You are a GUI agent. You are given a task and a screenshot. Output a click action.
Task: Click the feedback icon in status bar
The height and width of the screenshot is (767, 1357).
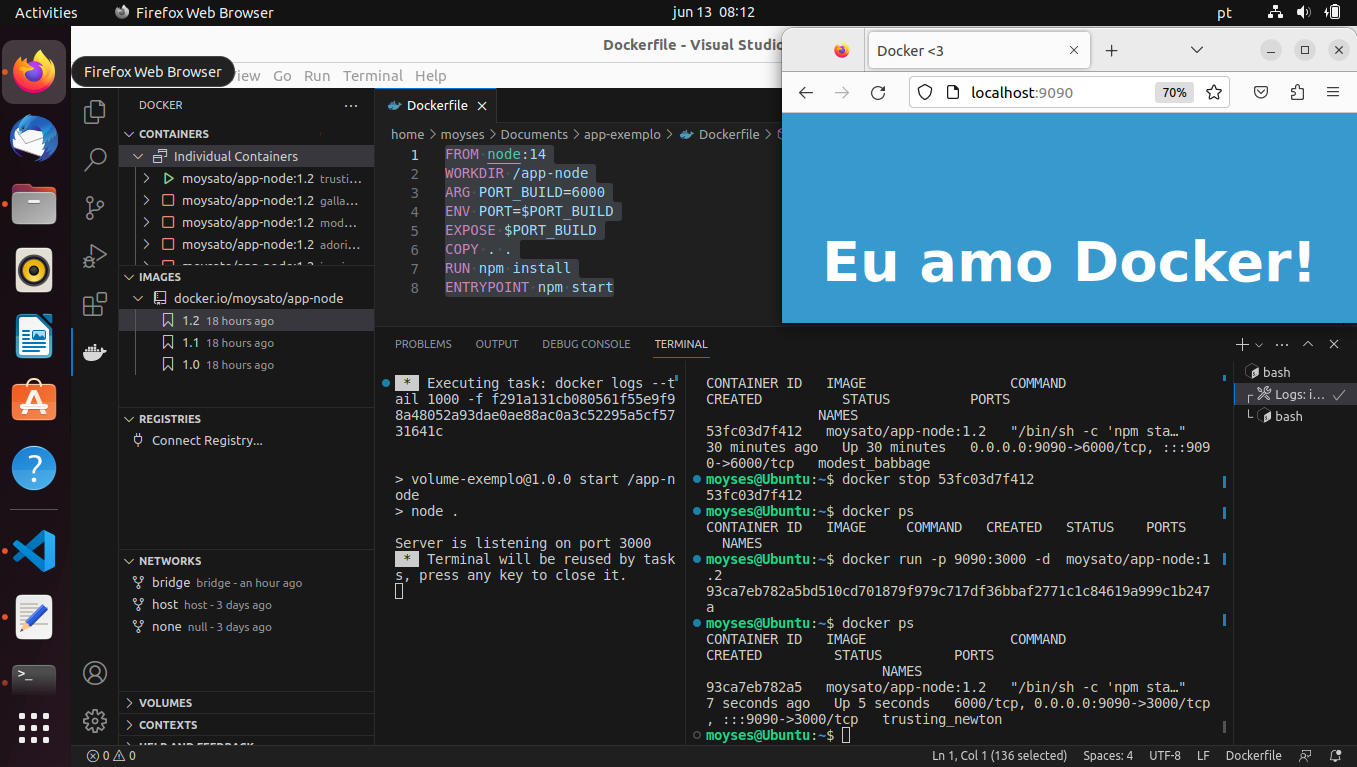click(x=1305, y=756)
